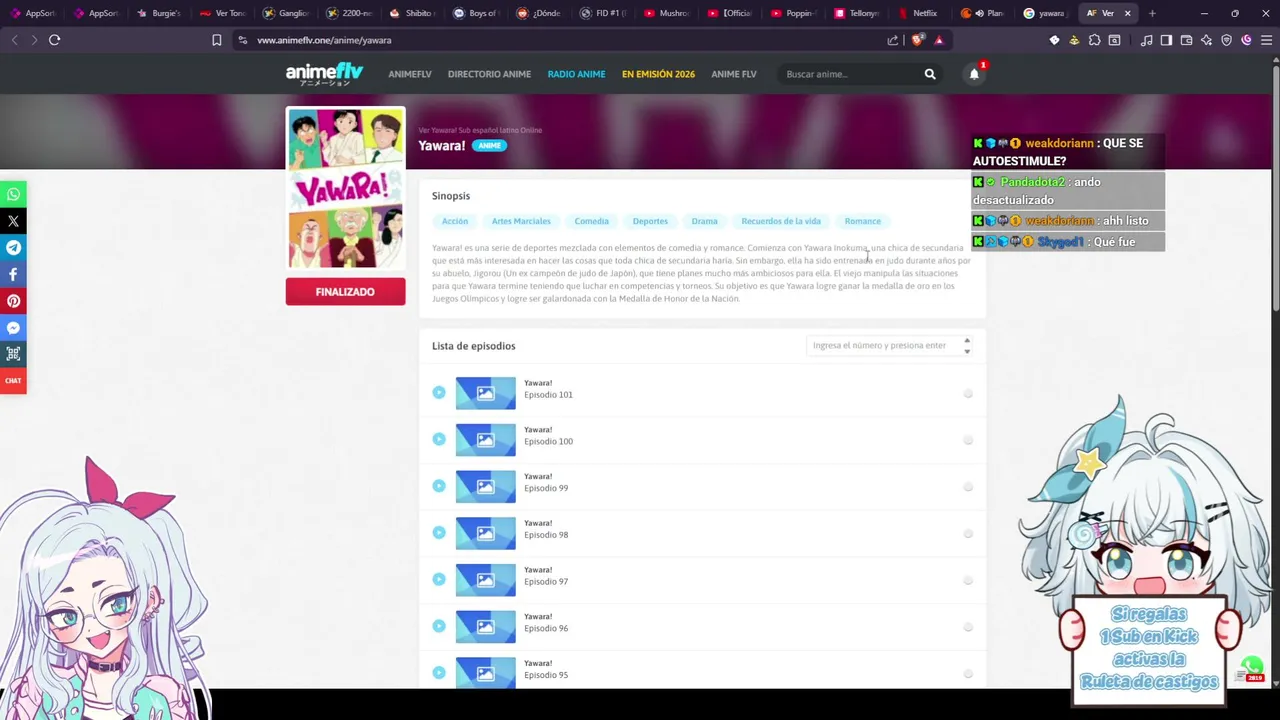Select the Artes Marciales genre tag
The height and width of the screenshot is (720, 1280).
tap(521, 221)
